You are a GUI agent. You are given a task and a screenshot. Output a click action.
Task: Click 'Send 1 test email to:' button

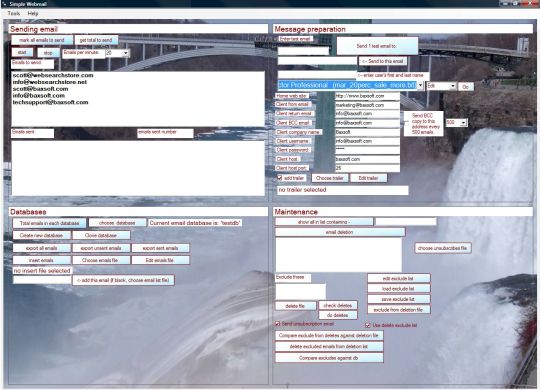coord(377,46)
